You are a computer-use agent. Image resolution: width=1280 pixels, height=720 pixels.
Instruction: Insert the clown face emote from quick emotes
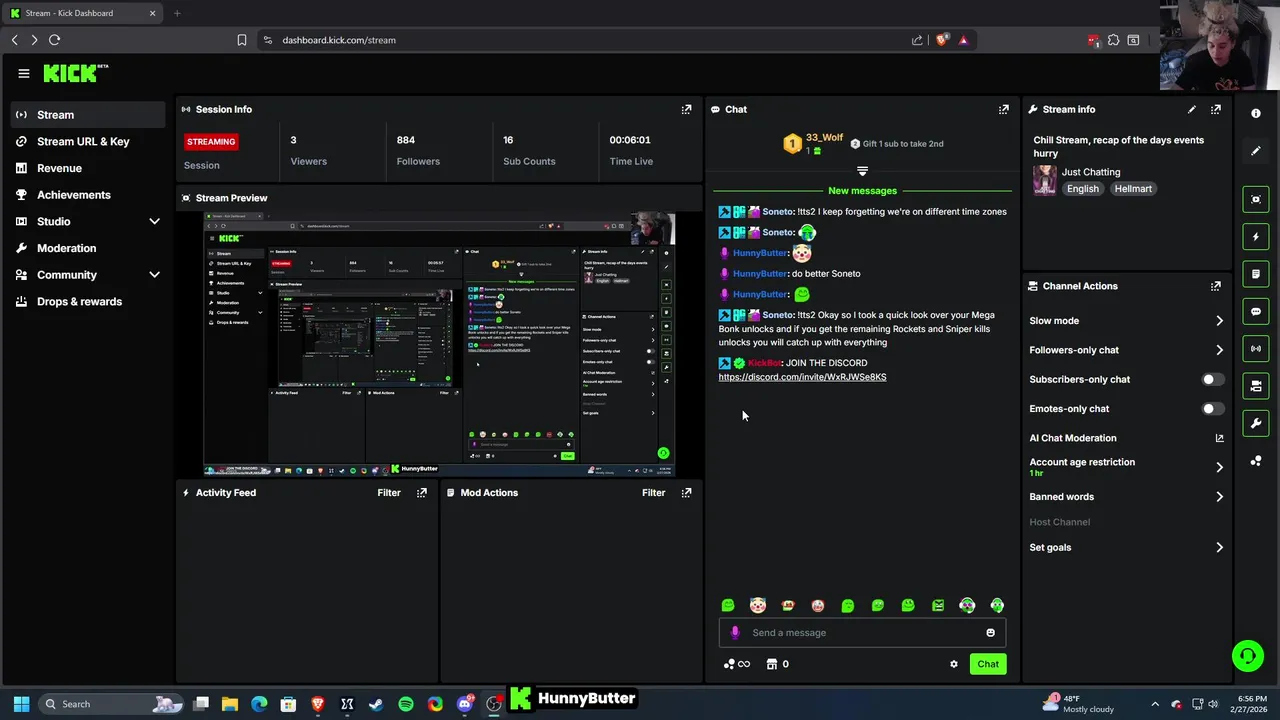(x=758, y=605)
